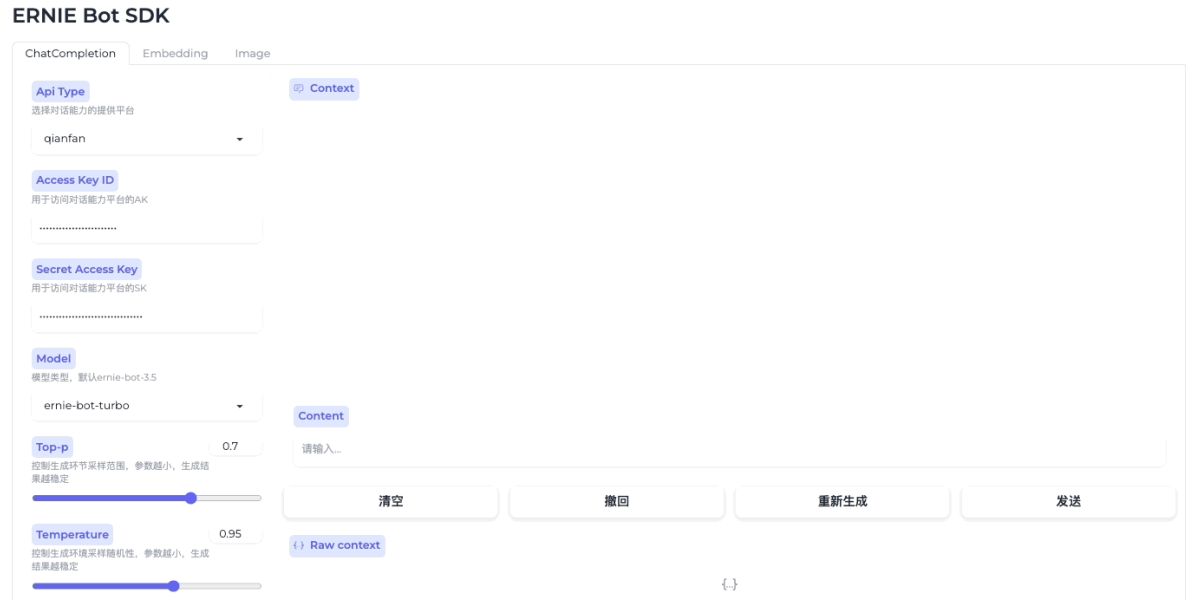
Task: Click the 清空 clear button
Action: tap(390, 502)
